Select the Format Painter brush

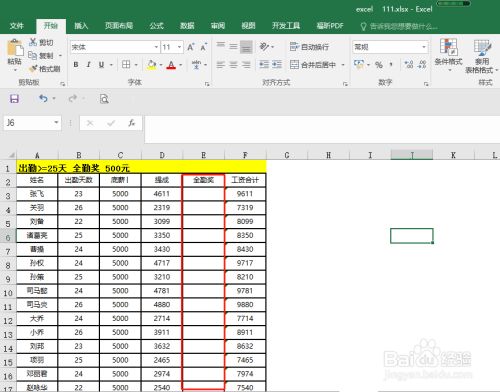[x=33, y=68]
